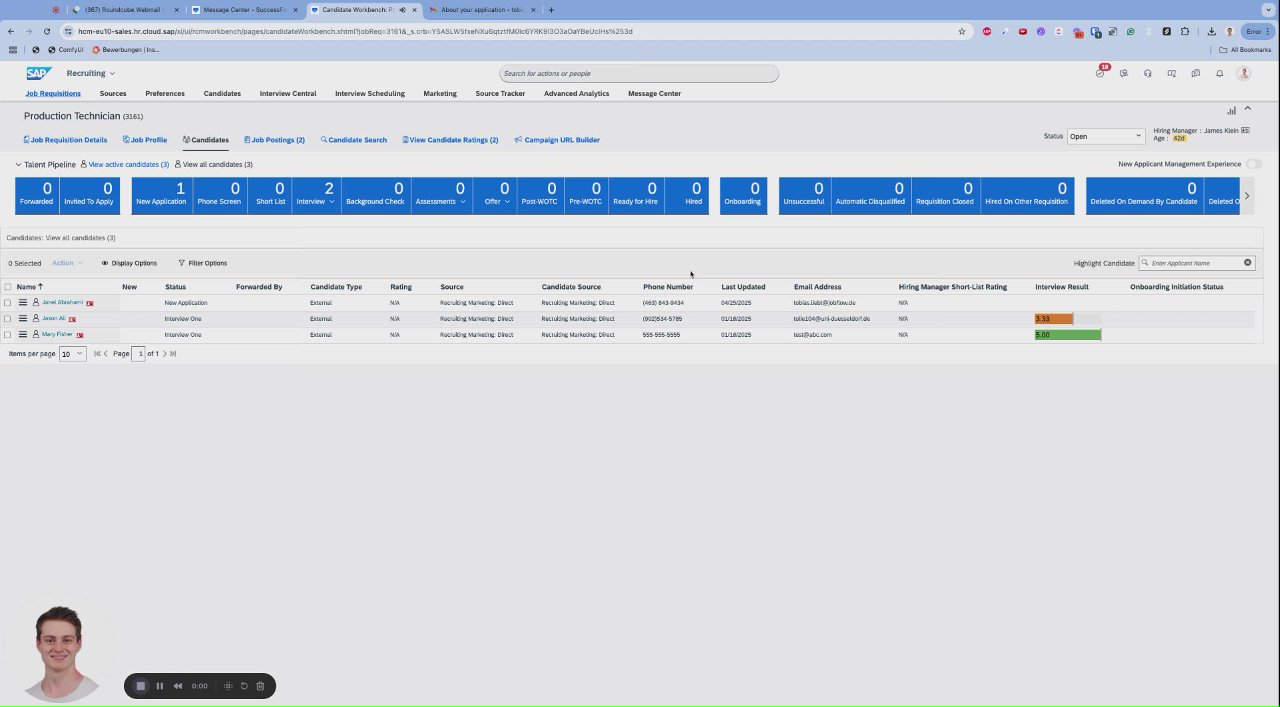Tick the checkbox for Mary Fisher

8,334
